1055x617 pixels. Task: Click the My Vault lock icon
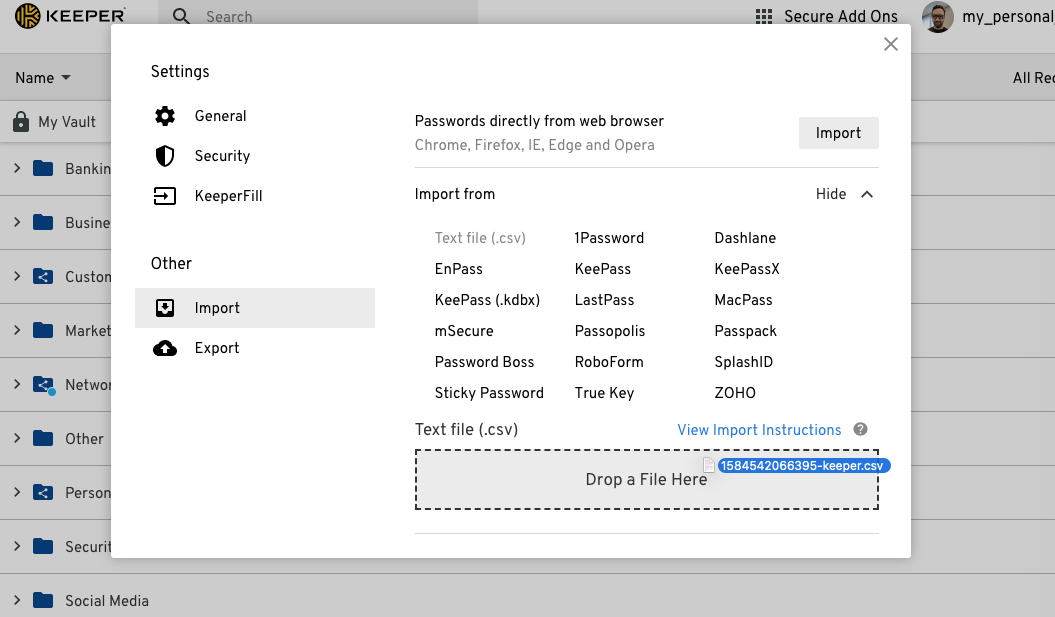coord(21,122)
